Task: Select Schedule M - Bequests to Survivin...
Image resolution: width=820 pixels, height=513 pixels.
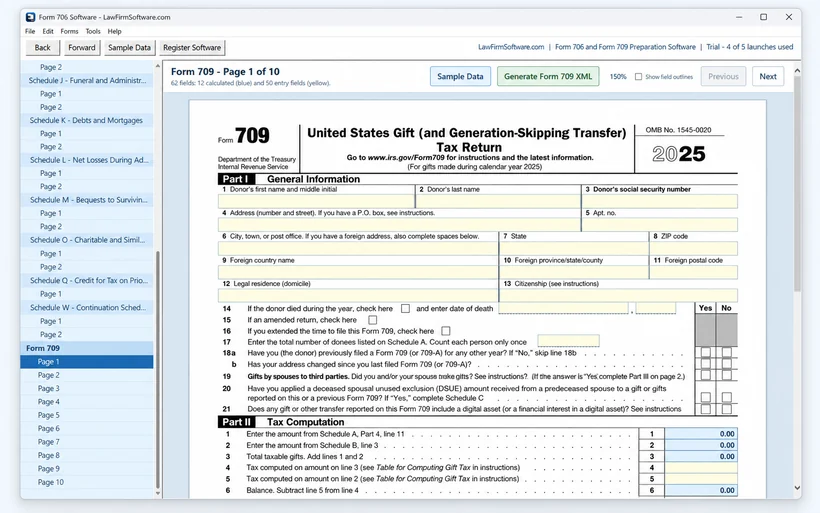Action: (x=87, y=200)
